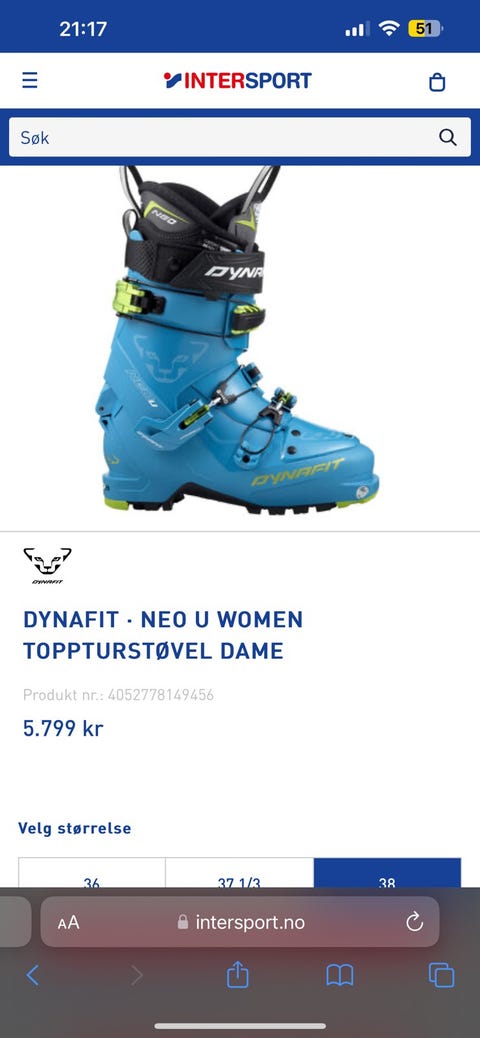The height and width of the screenshot is (1038, 480).
Task: Tap the intersport.no address bar
Action: [x=240, y=921]
